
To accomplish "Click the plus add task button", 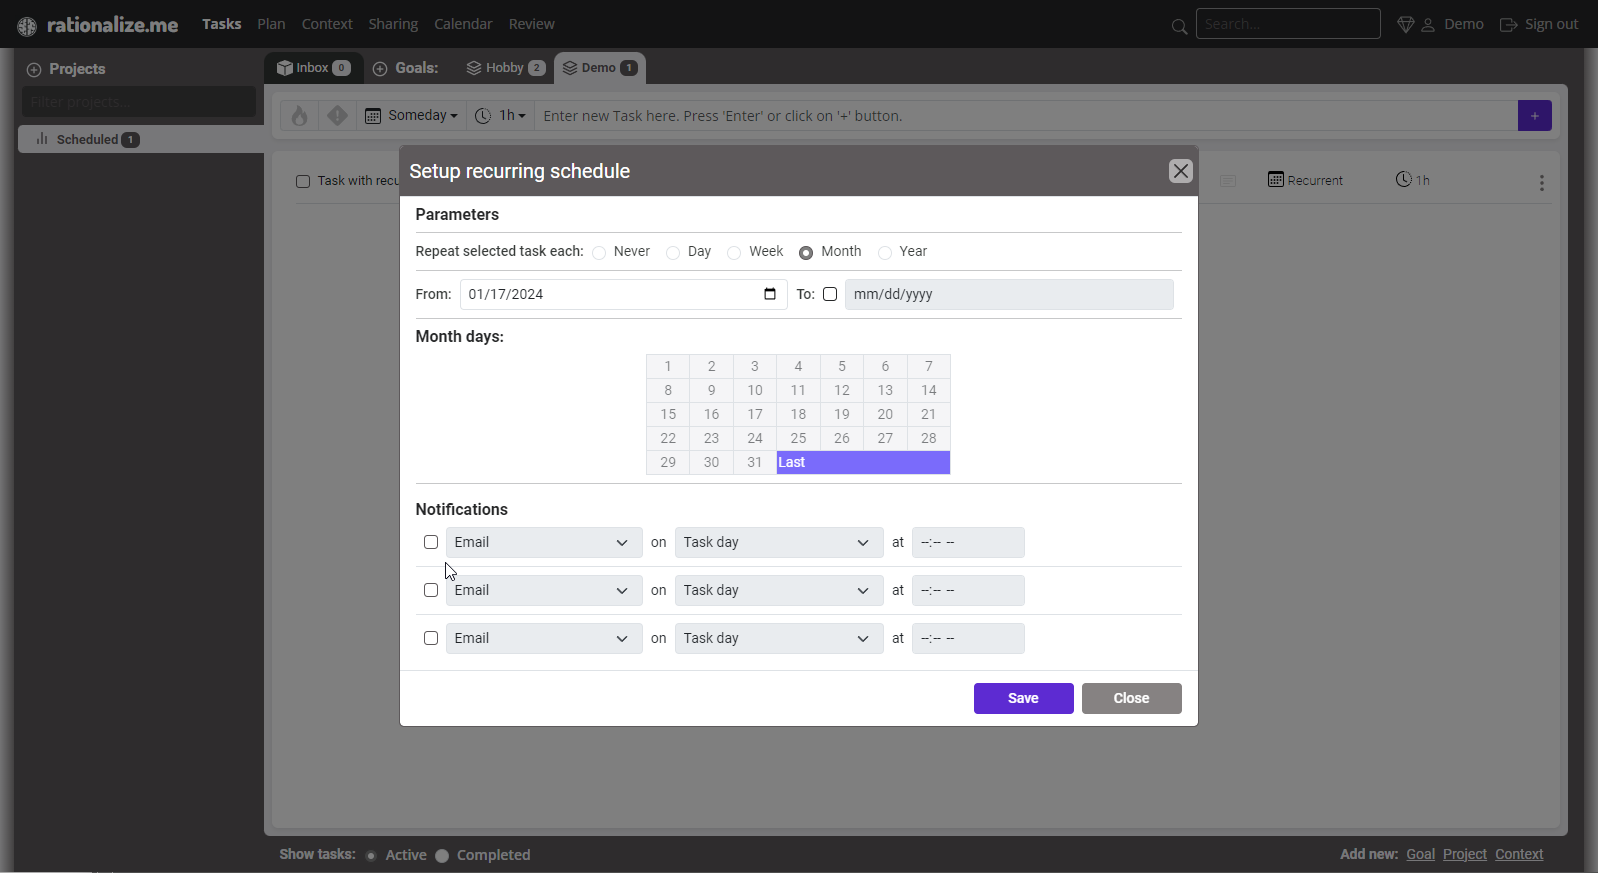I will 1534,116.
